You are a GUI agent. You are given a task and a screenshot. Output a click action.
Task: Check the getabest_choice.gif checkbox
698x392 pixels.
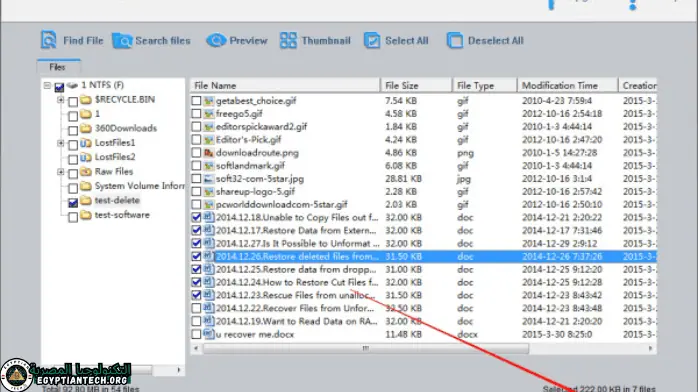click(196, 101)
